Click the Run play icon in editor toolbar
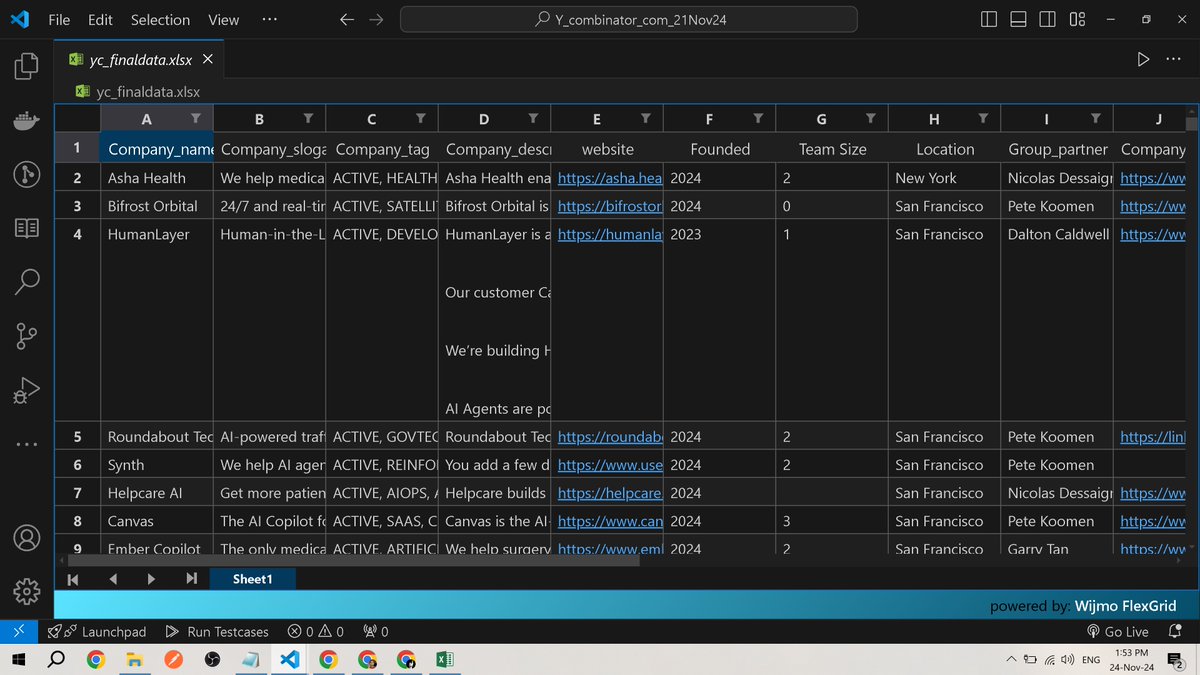The width and height of the screenshot is (1200, 675). tap(1143, 59)
